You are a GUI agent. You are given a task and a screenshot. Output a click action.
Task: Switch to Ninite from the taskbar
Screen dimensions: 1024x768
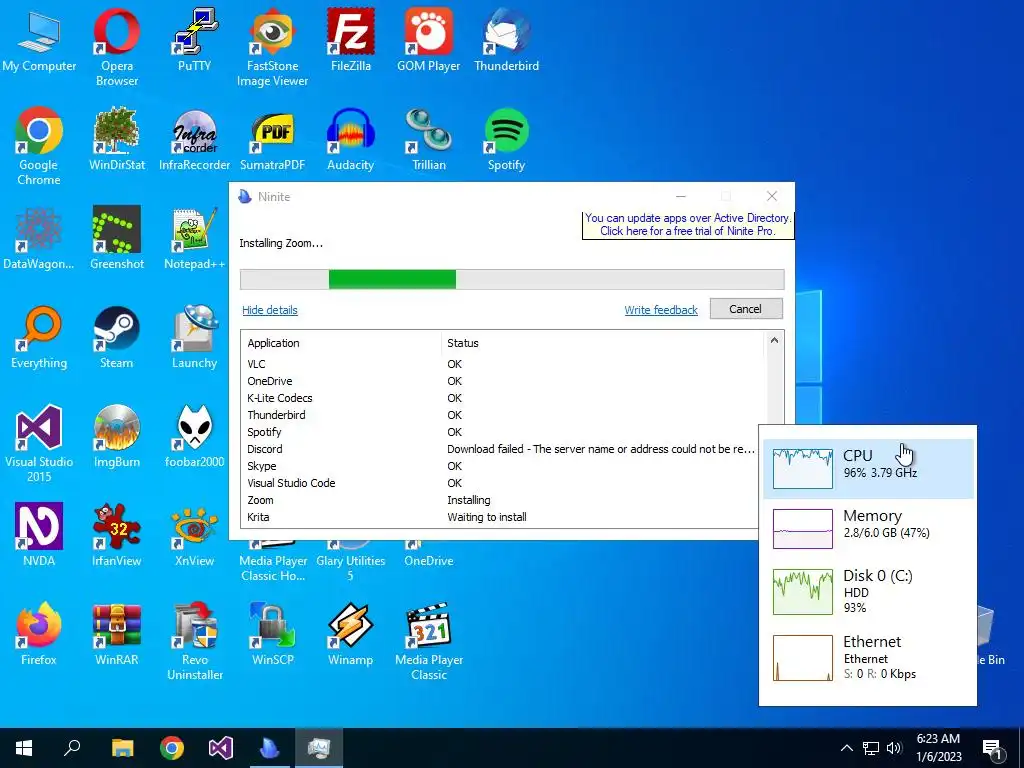tap(270, 748)
